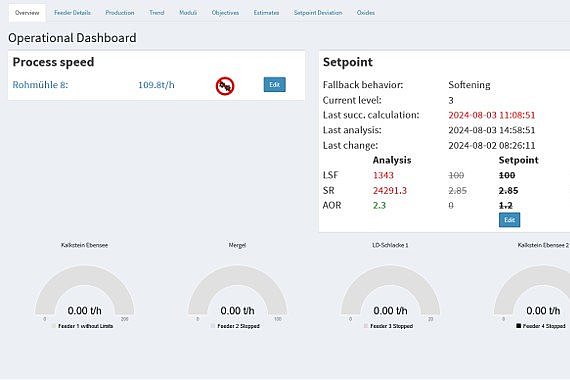The height and width of the screenshot is (380, 570).
Task: Open the Rohmühle 8 link
Action: pos(40,85)
